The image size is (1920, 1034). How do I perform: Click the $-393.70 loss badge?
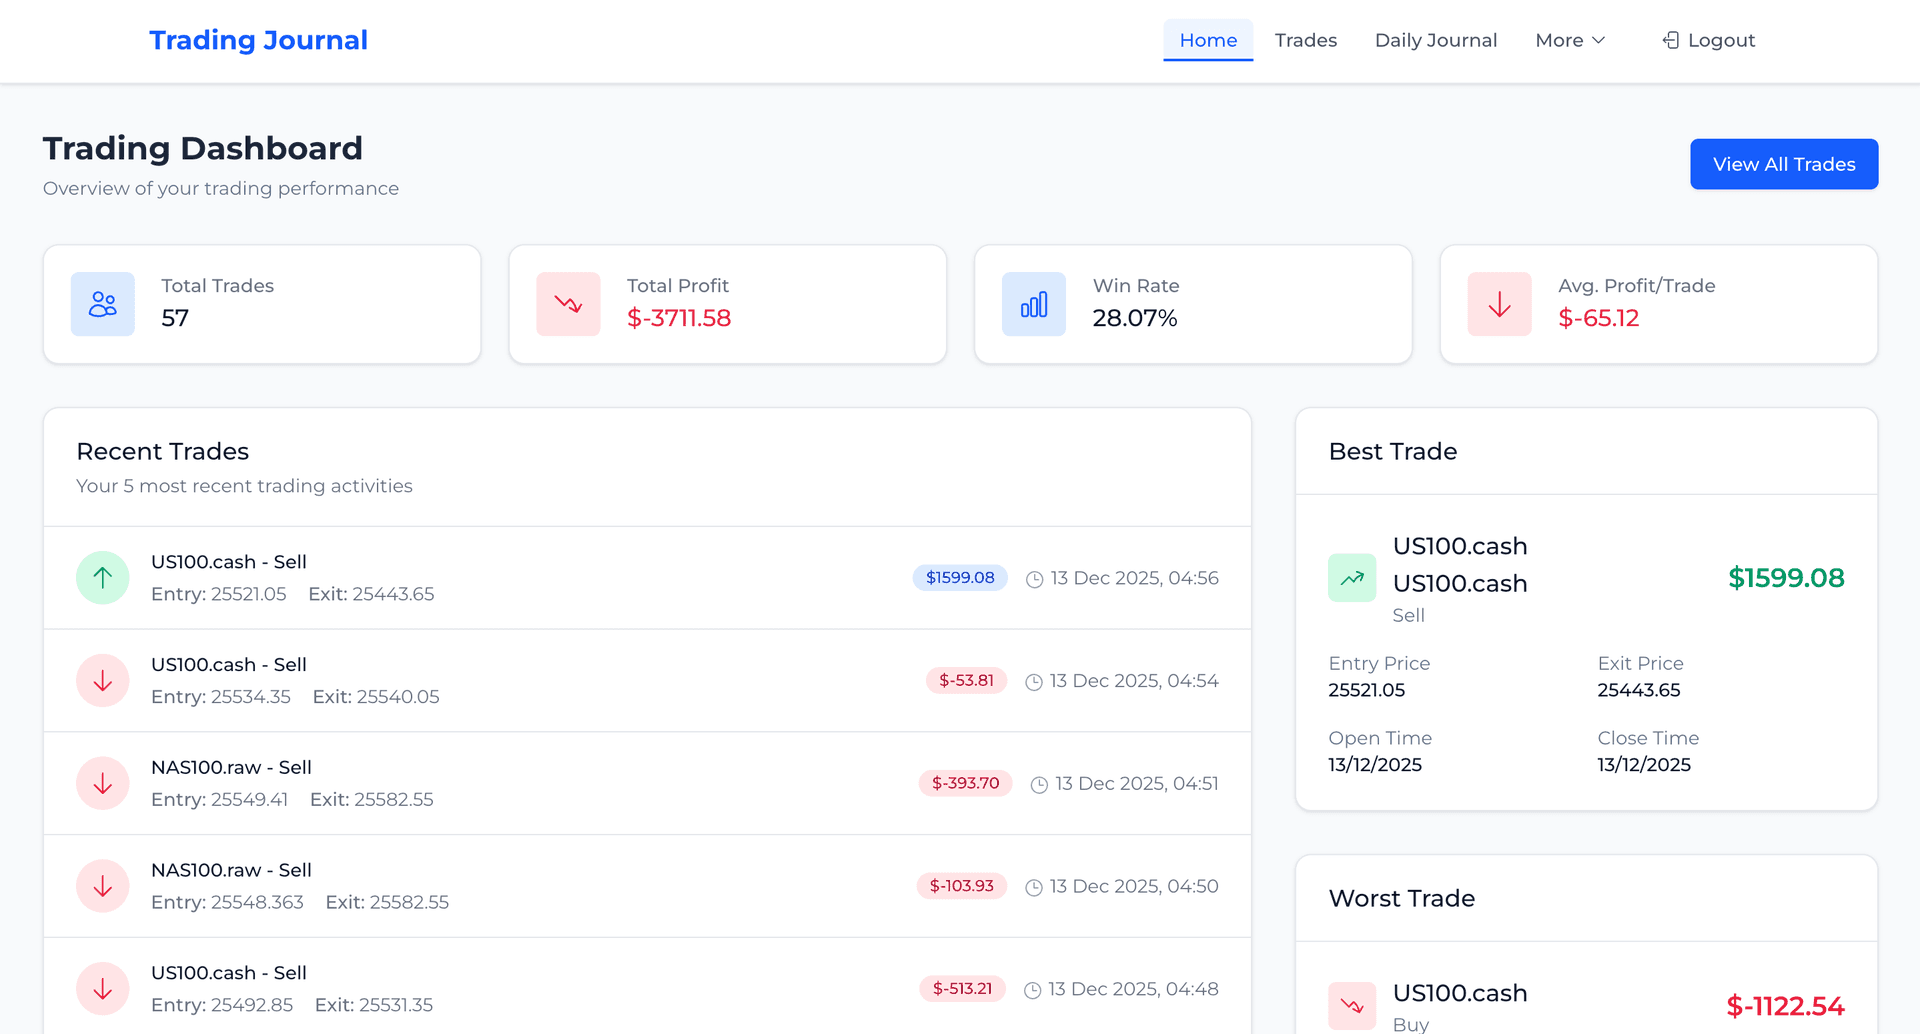point(965,783)
